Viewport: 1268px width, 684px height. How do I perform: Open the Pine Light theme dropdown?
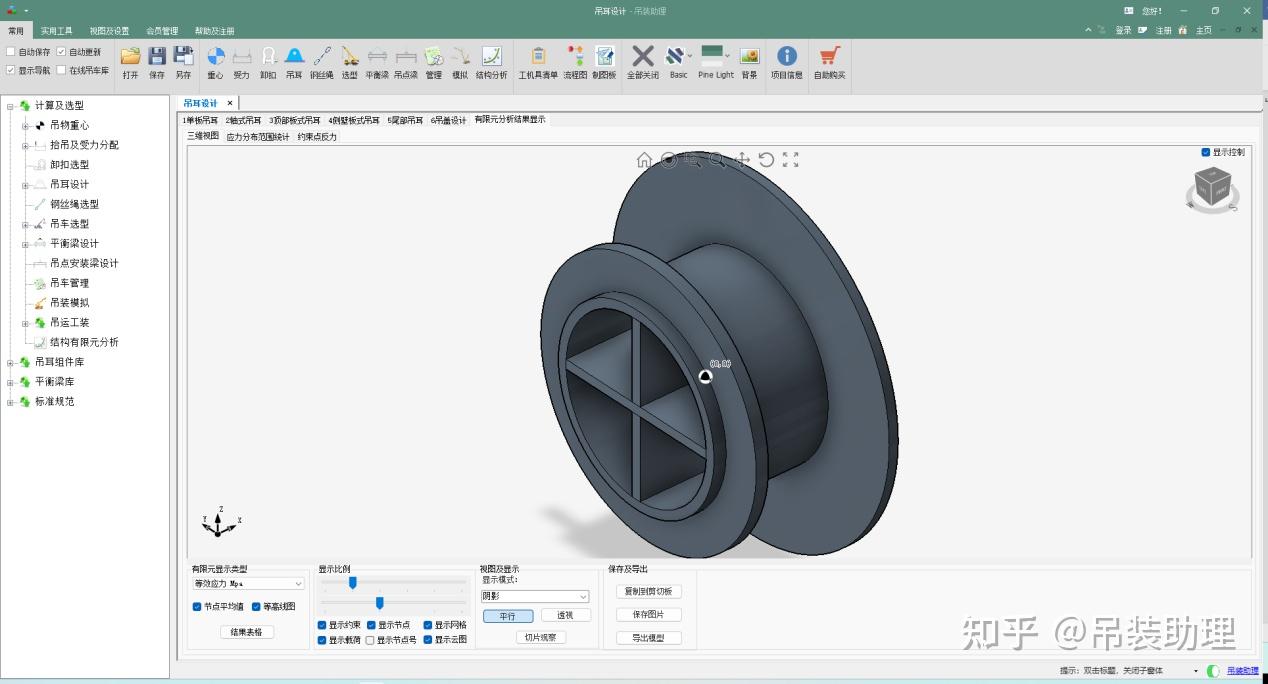click(x=727, y=56)
